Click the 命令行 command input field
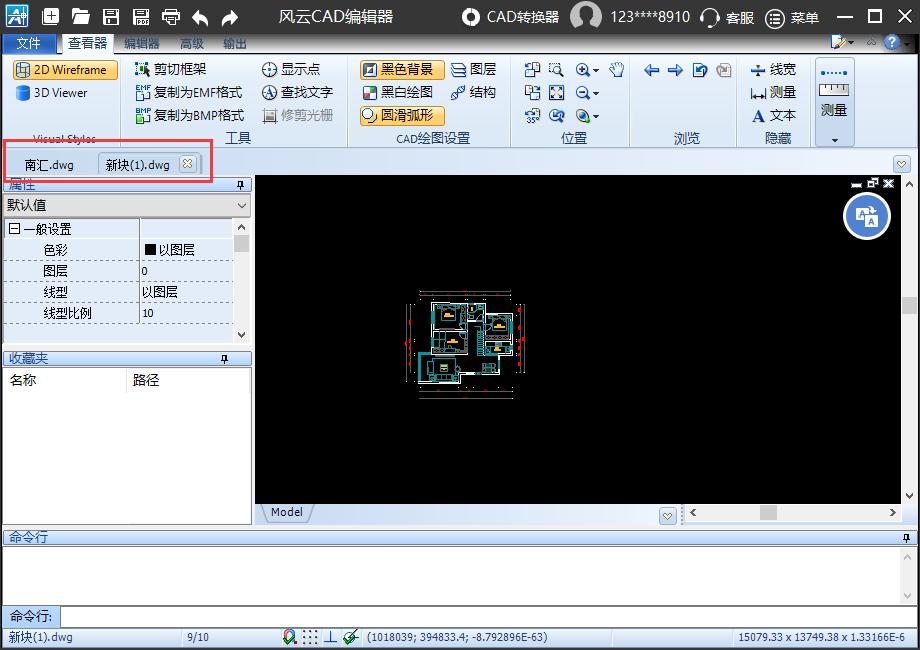The height and width of the screenshot is (650, 920). pos(485,616)
